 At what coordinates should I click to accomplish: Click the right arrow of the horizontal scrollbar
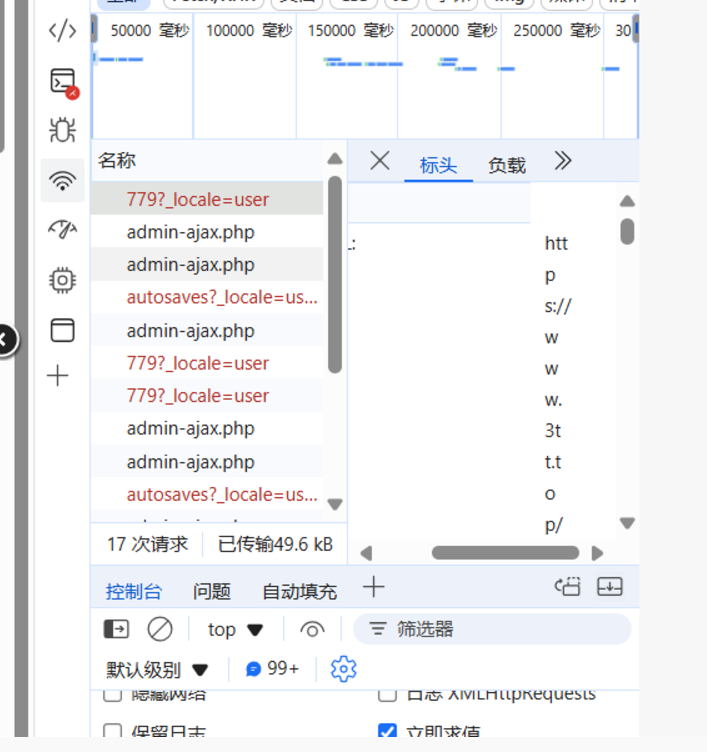click(x=597, y=553)
